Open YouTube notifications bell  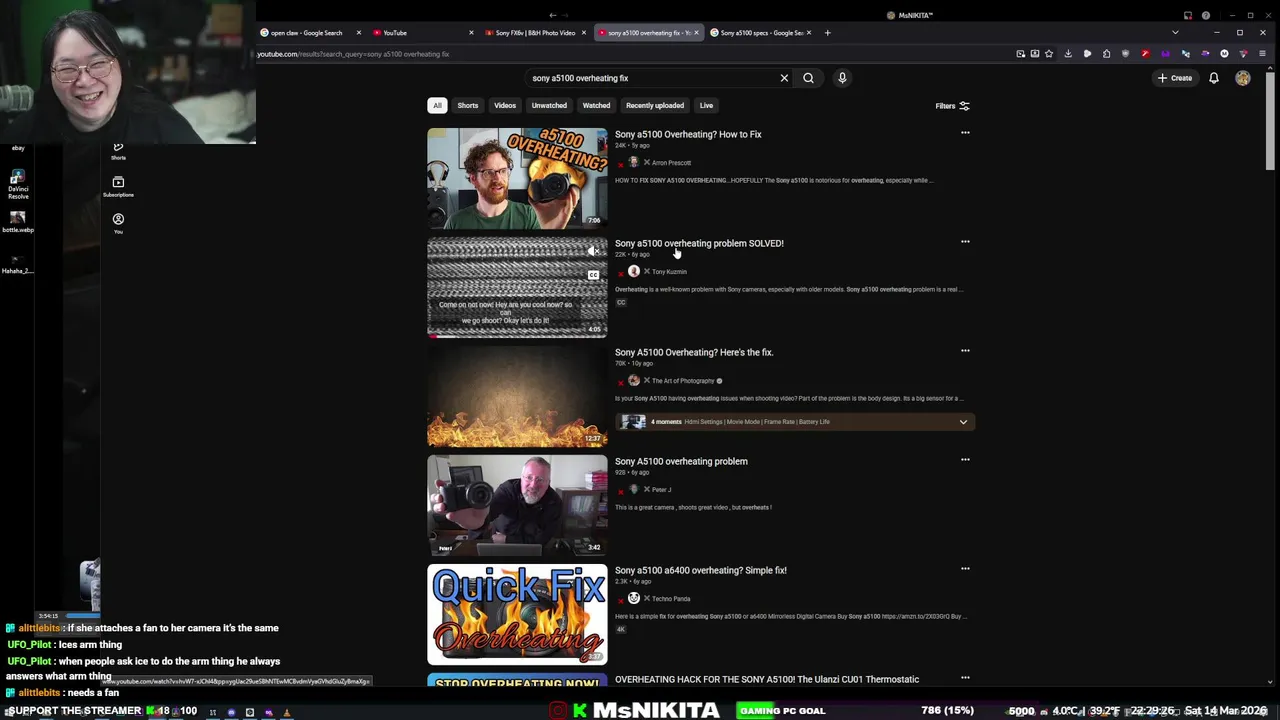(x=1213, y=78)
